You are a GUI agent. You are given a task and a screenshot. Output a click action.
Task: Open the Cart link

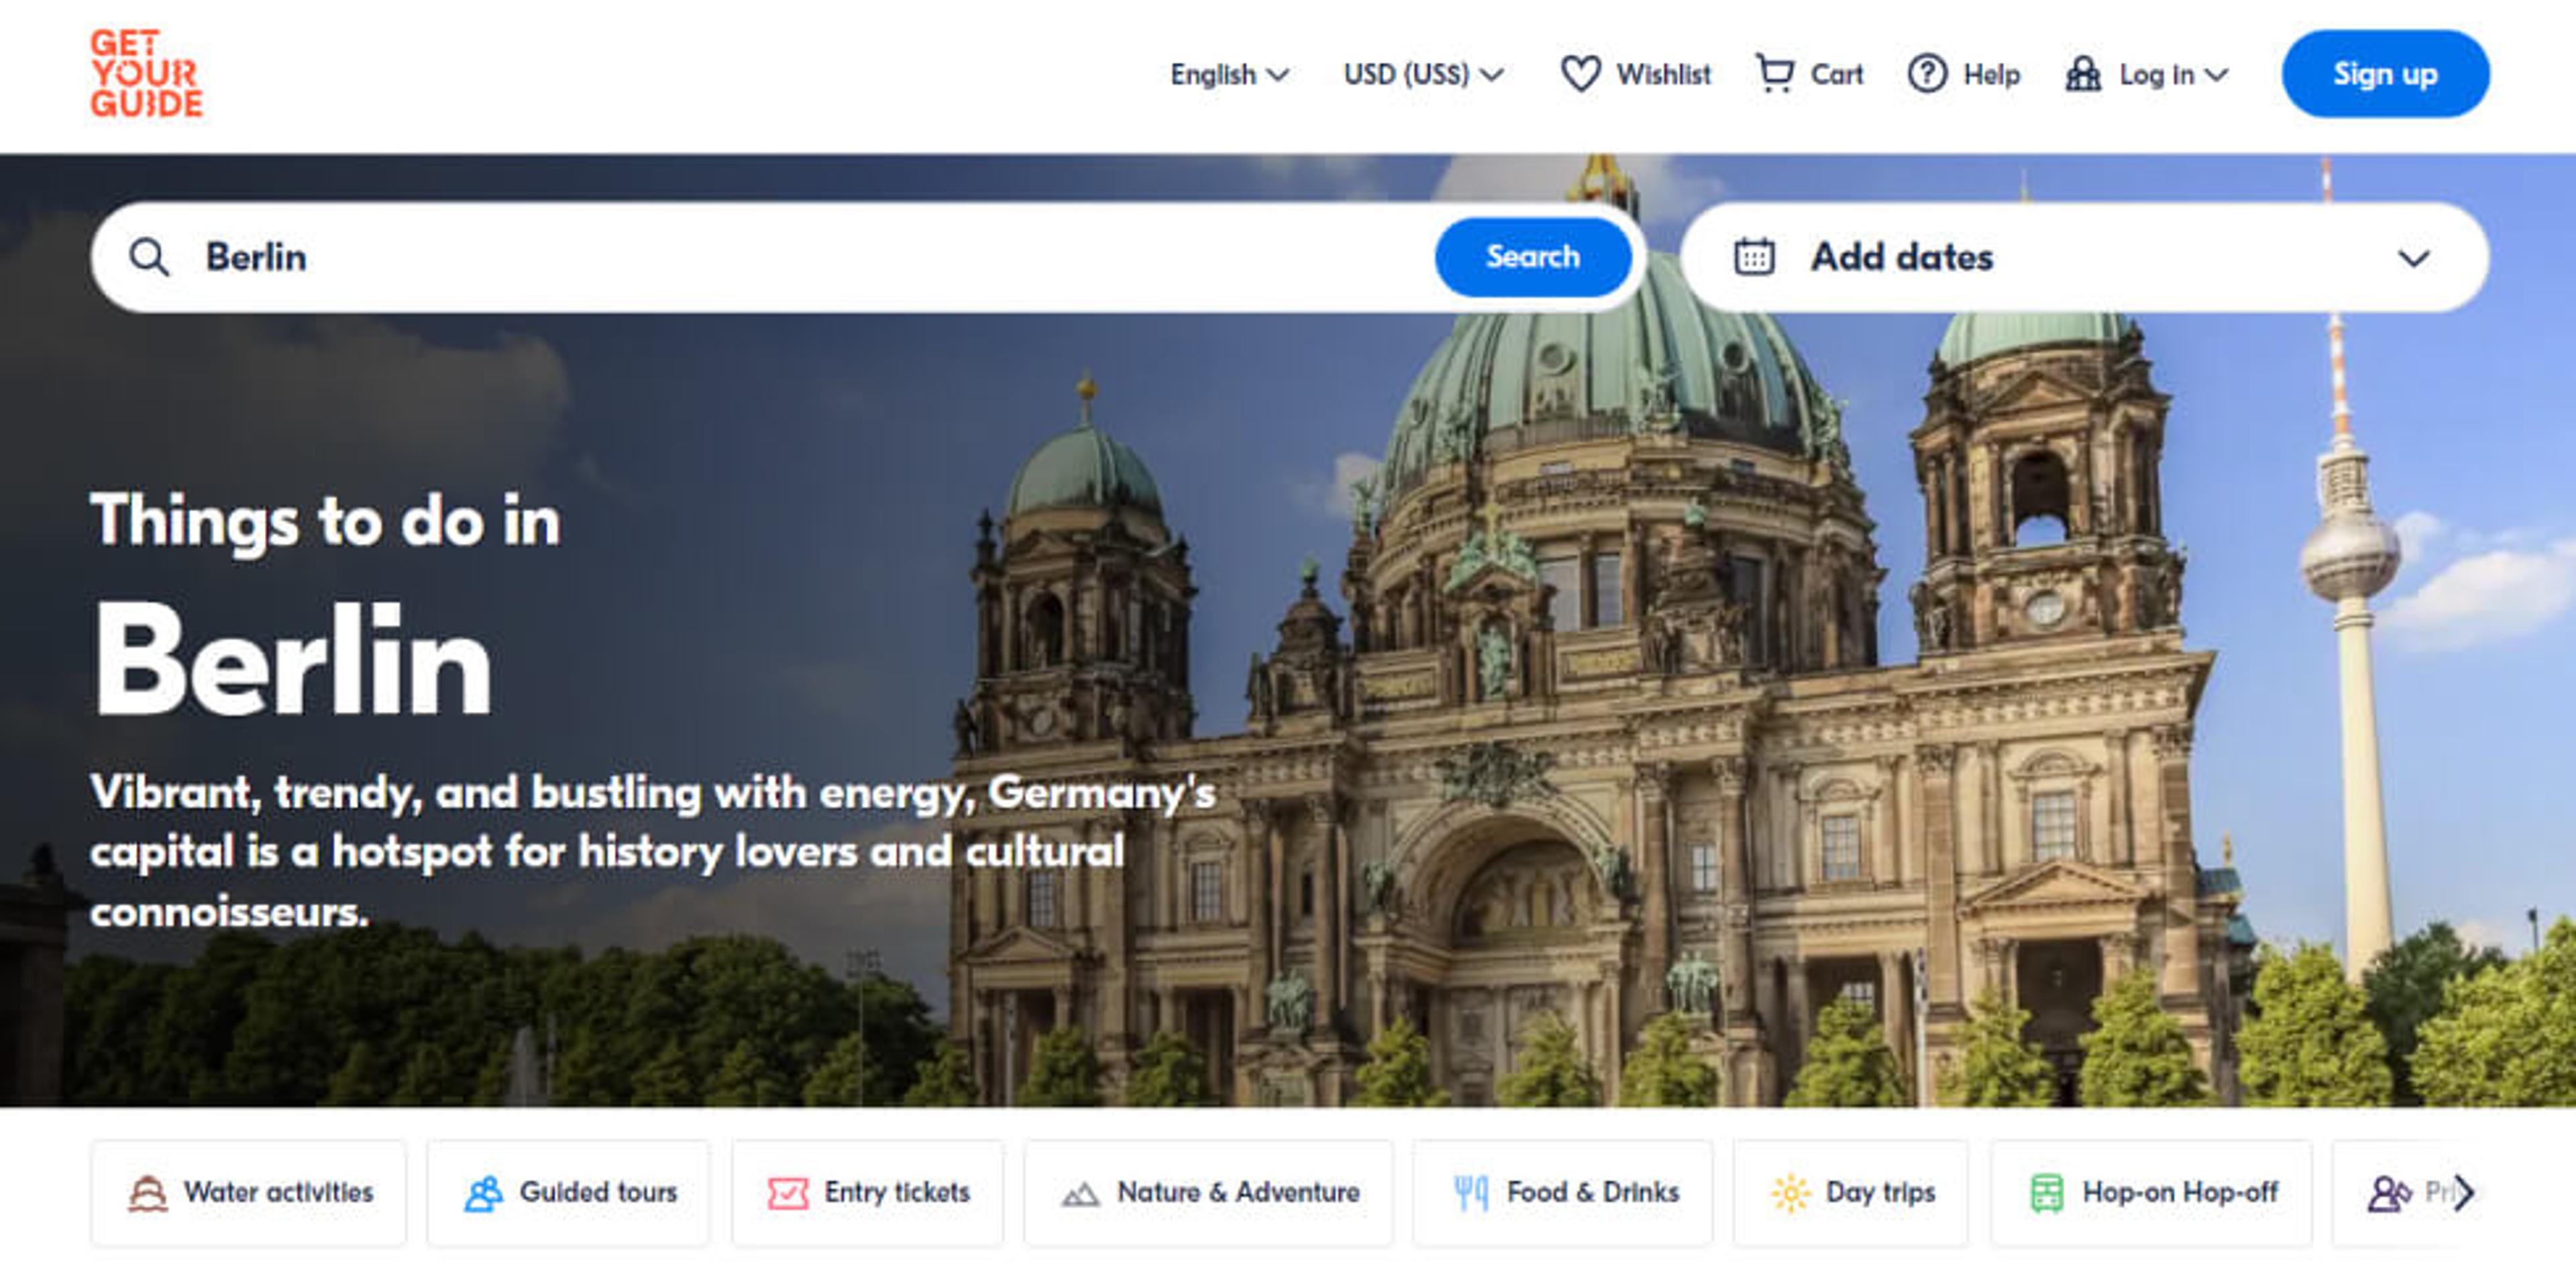coord(1810,74)
